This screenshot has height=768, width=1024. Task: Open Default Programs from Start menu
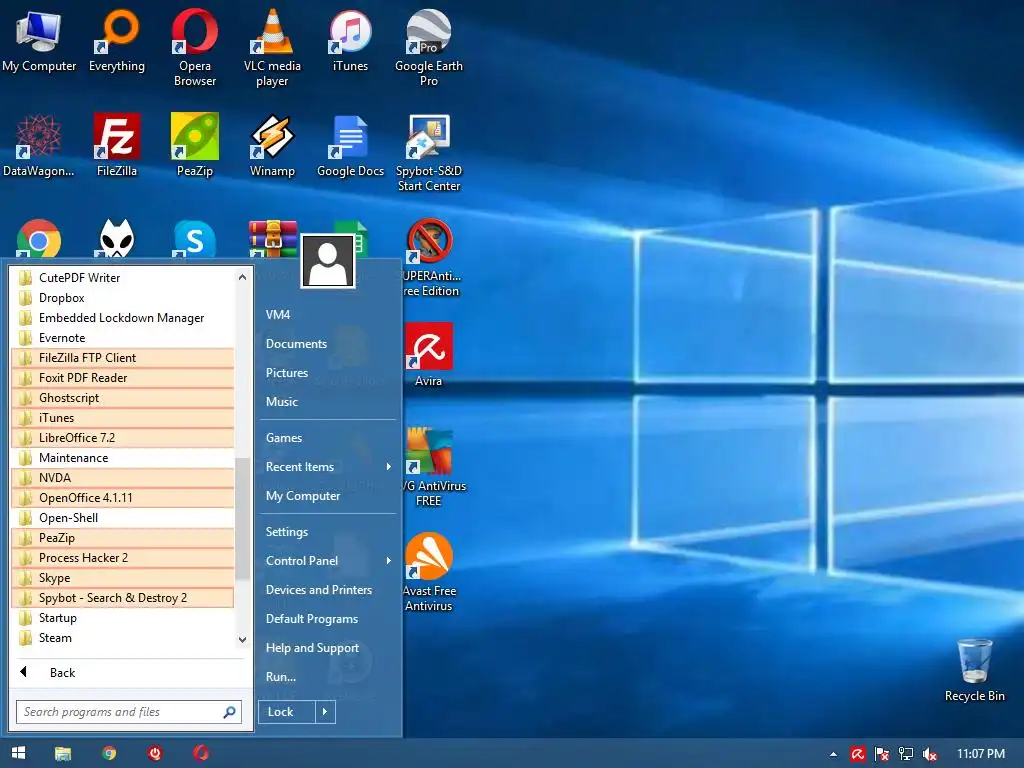click(x=327, y=618)
